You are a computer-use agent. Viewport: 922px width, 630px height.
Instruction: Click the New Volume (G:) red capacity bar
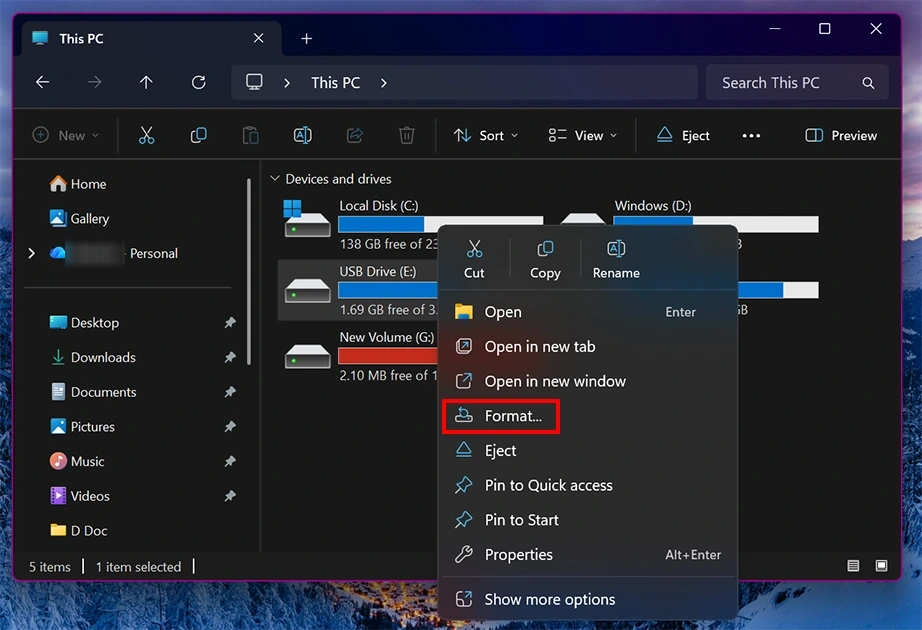pyautogui.click(x=387, y=355)
